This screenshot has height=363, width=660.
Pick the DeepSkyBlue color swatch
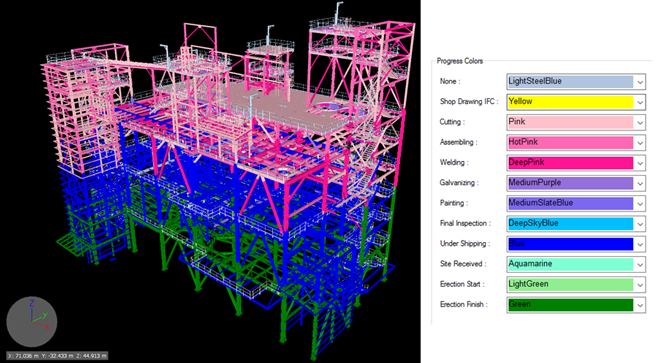pyautogui.click(x=570, y=223)
